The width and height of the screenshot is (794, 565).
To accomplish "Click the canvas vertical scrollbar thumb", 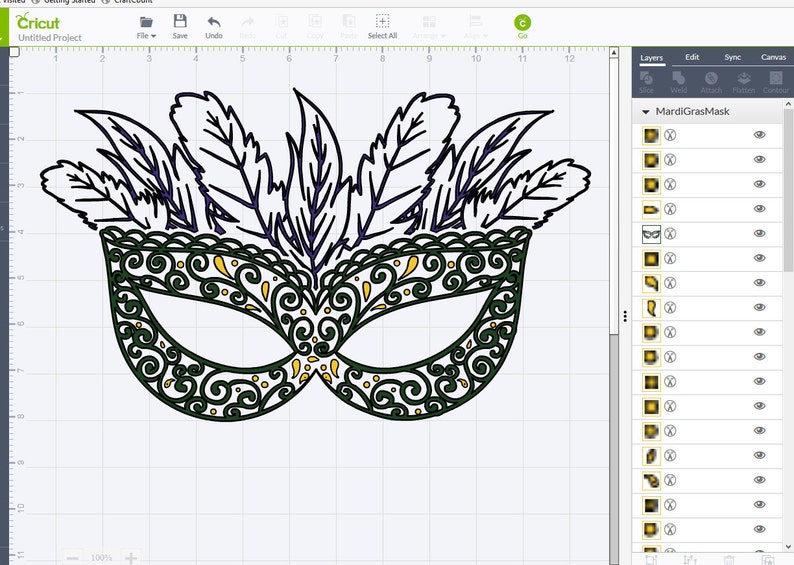I will pos(614,196).
